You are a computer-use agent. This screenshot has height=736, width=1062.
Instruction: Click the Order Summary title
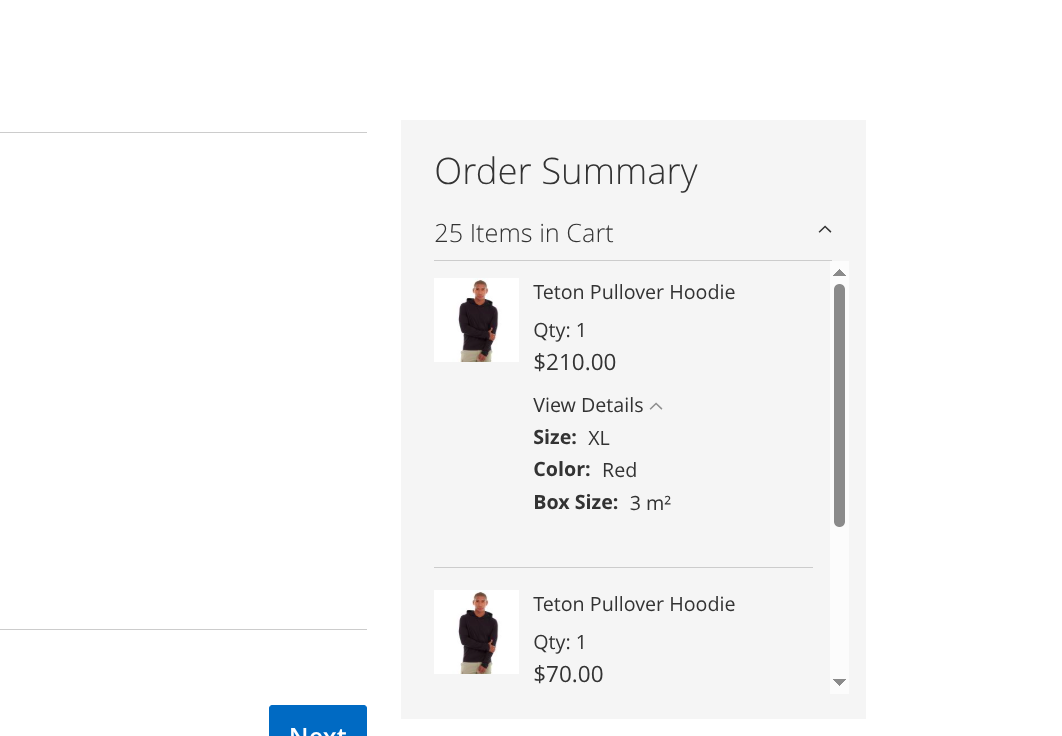[x=565, y=171]
